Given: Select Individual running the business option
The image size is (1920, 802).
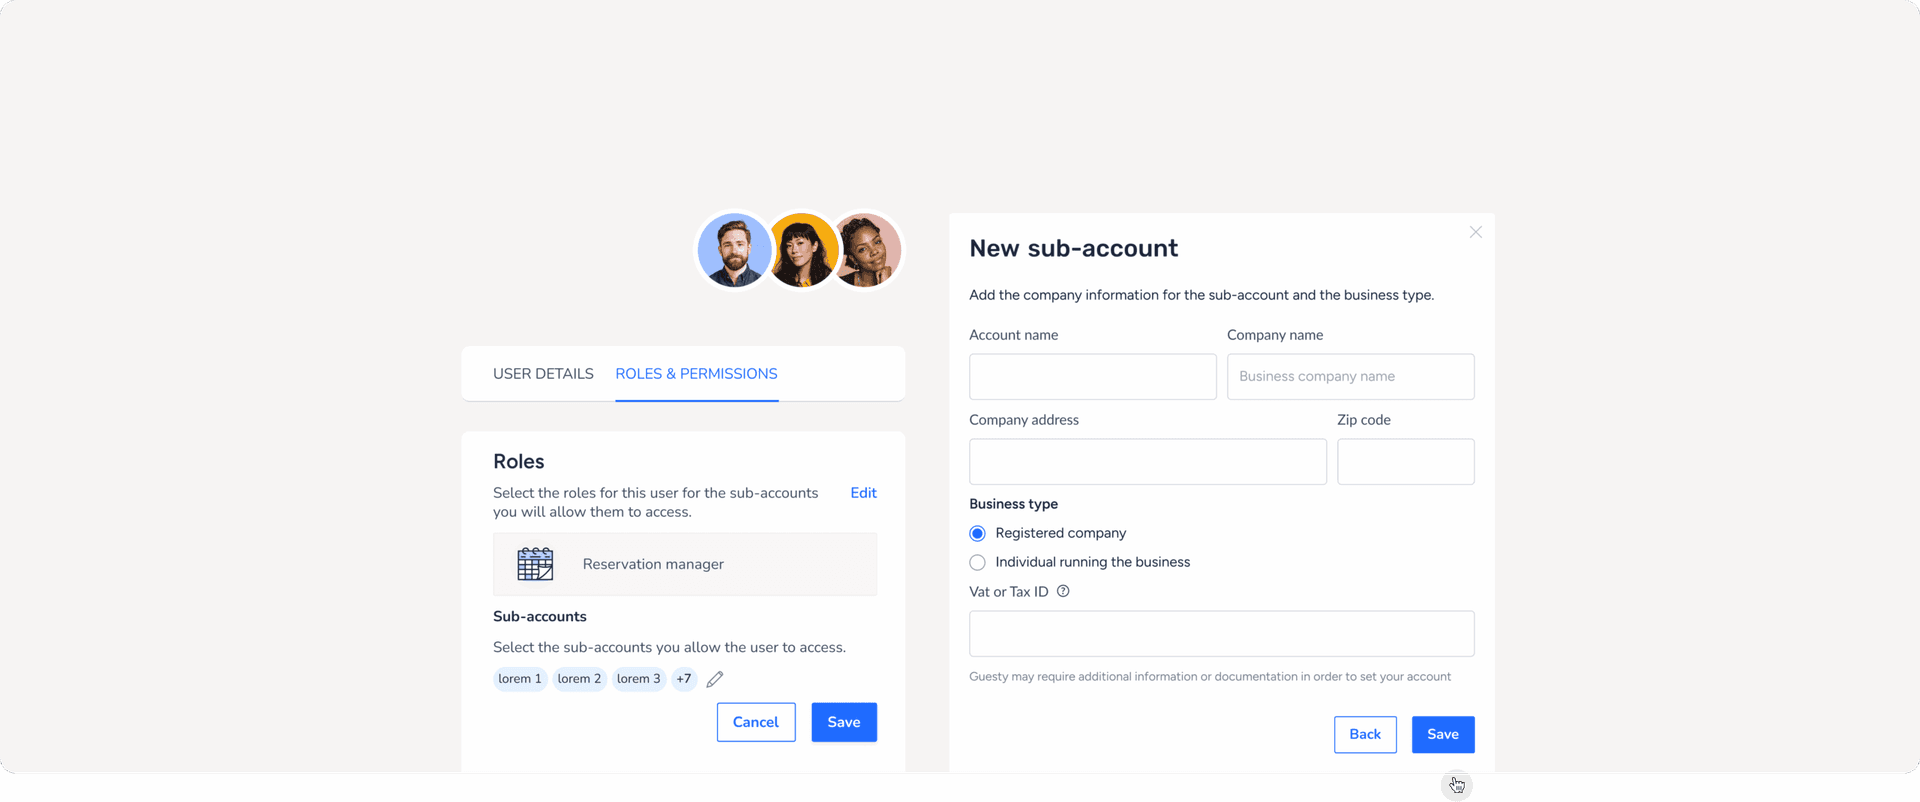Looking at the screenshot, I should tap(977, 562).
